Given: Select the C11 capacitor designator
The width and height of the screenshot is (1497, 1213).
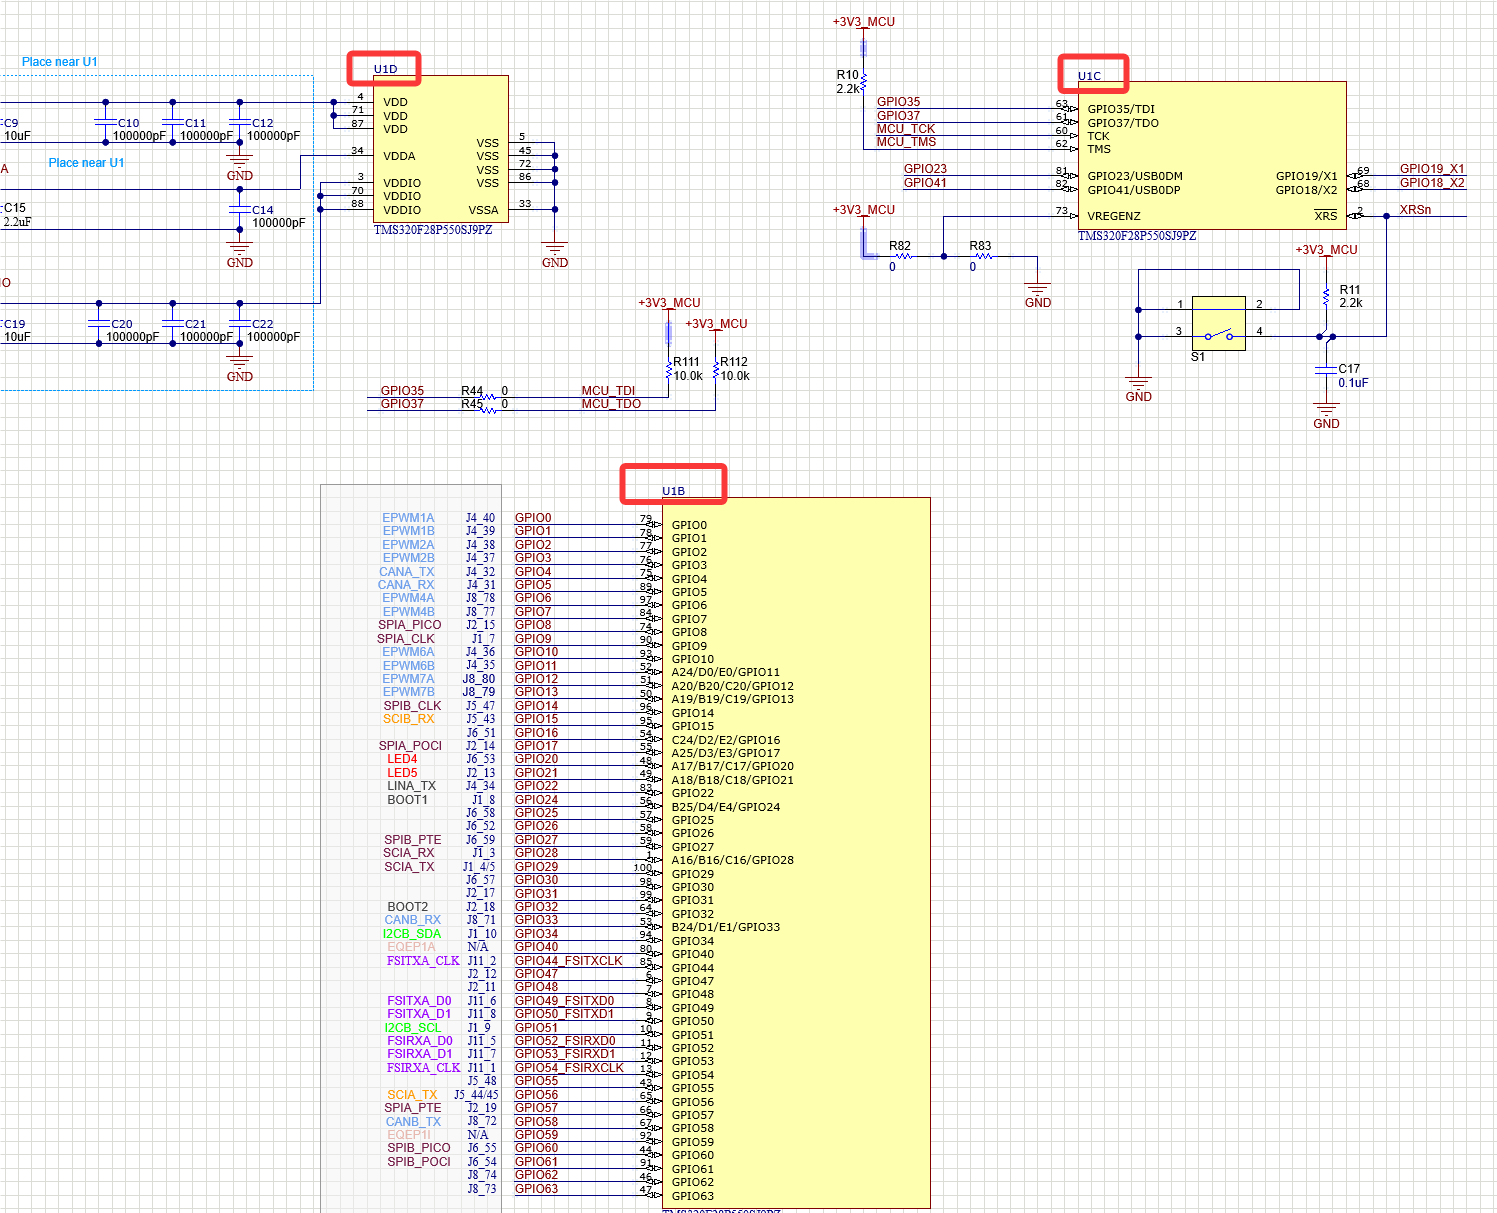Looking at the screenshot, I should (x=196, y=123).
